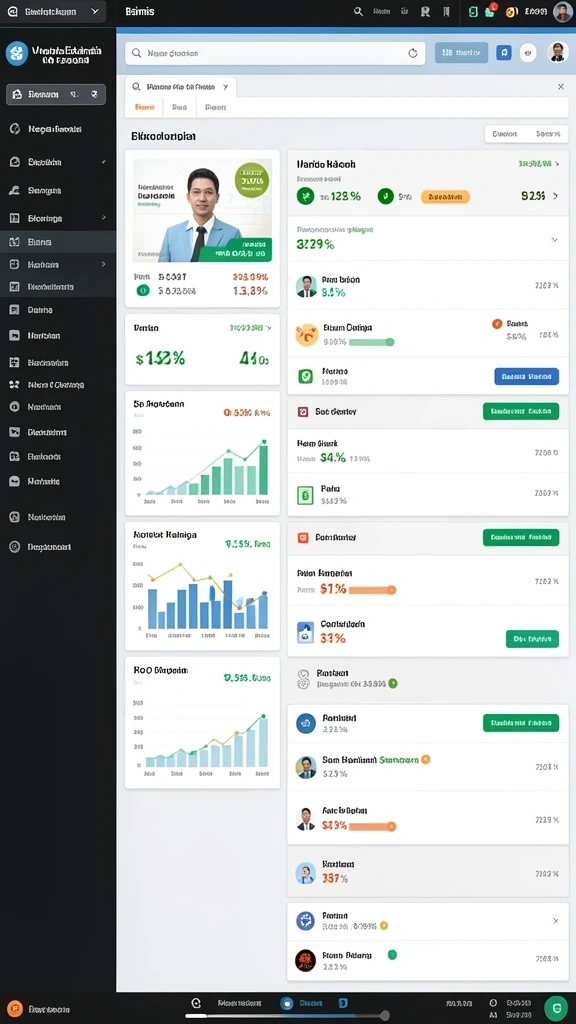This screenshot has height=1024, width=576.
Task: Expand the third sidebar item with down chevron
Action: 57,162
